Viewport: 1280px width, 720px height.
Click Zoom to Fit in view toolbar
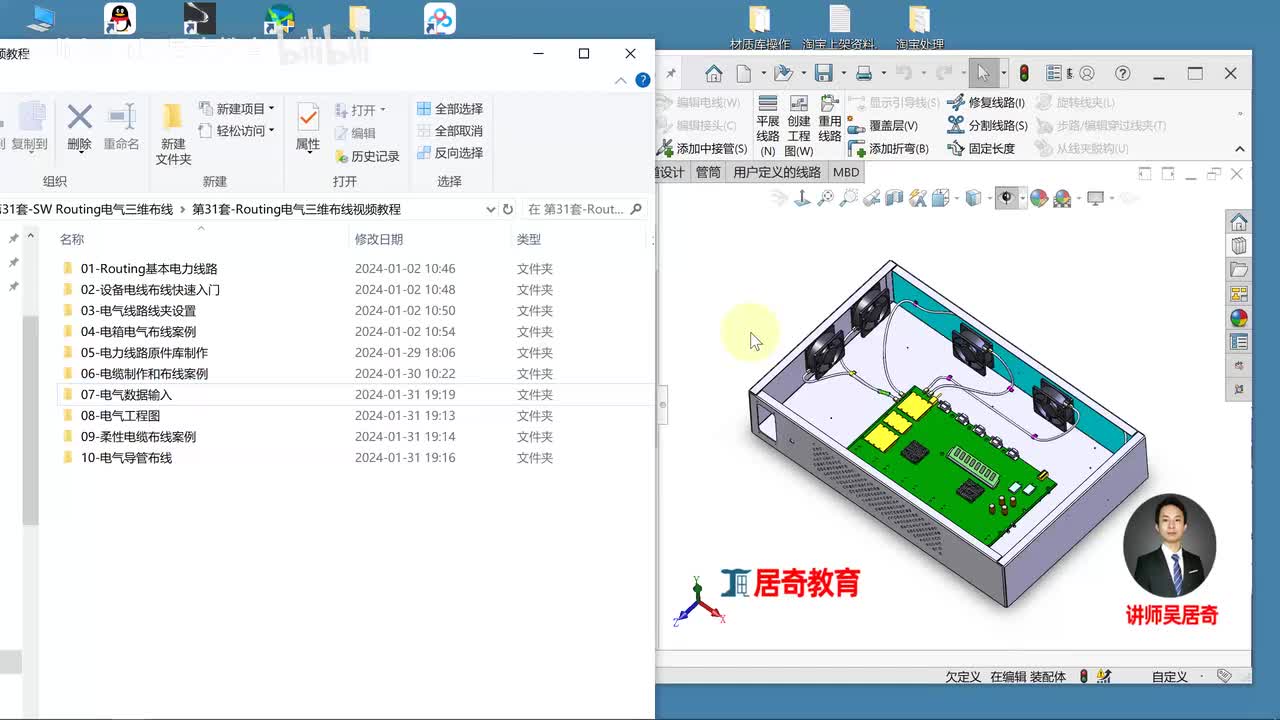826,198
